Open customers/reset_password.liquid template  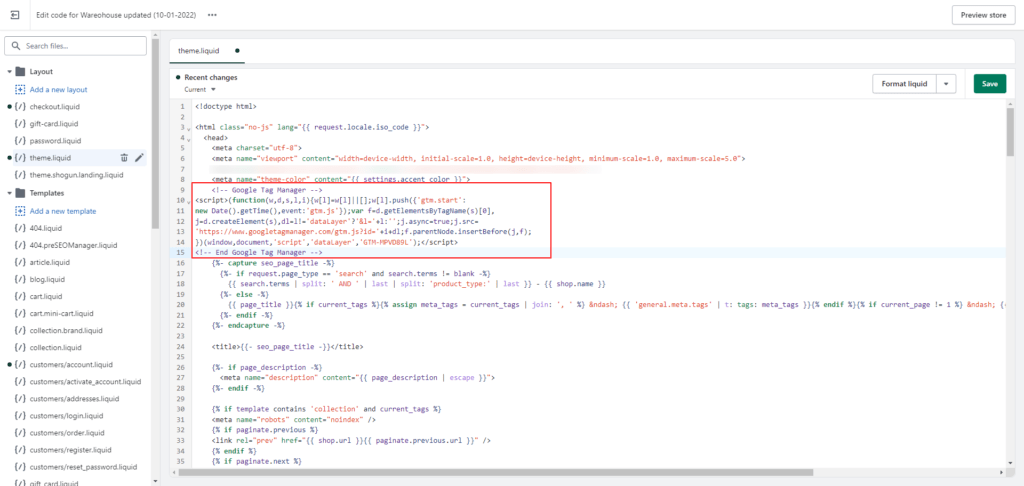coord(84,467)
